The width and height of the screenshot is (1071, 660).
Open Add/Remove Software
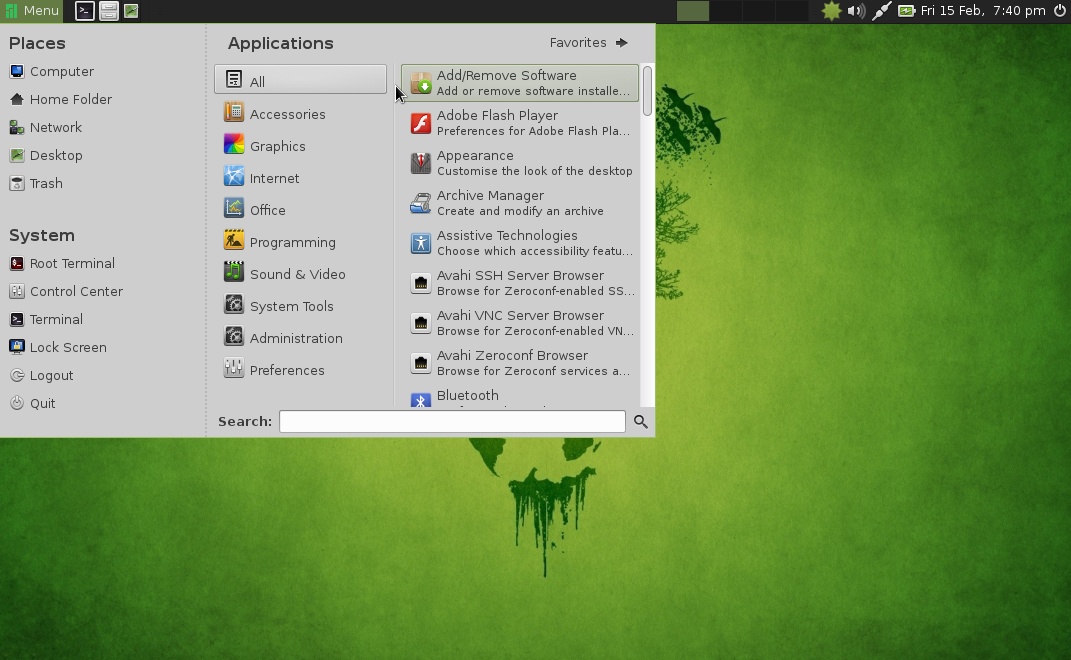click(x=506, y=82)
